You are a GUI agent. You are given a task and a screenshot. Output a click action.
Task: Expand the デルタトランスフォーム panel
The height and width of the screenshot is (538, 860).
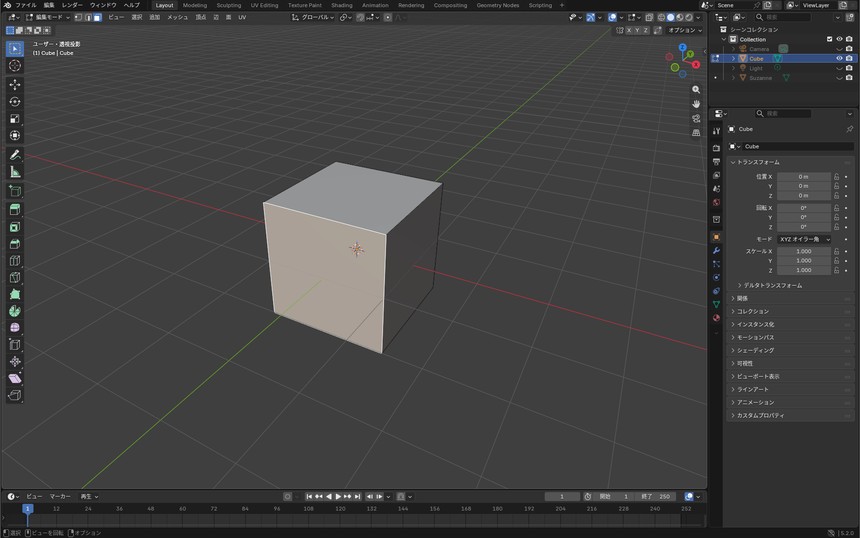tap(770, 285)
